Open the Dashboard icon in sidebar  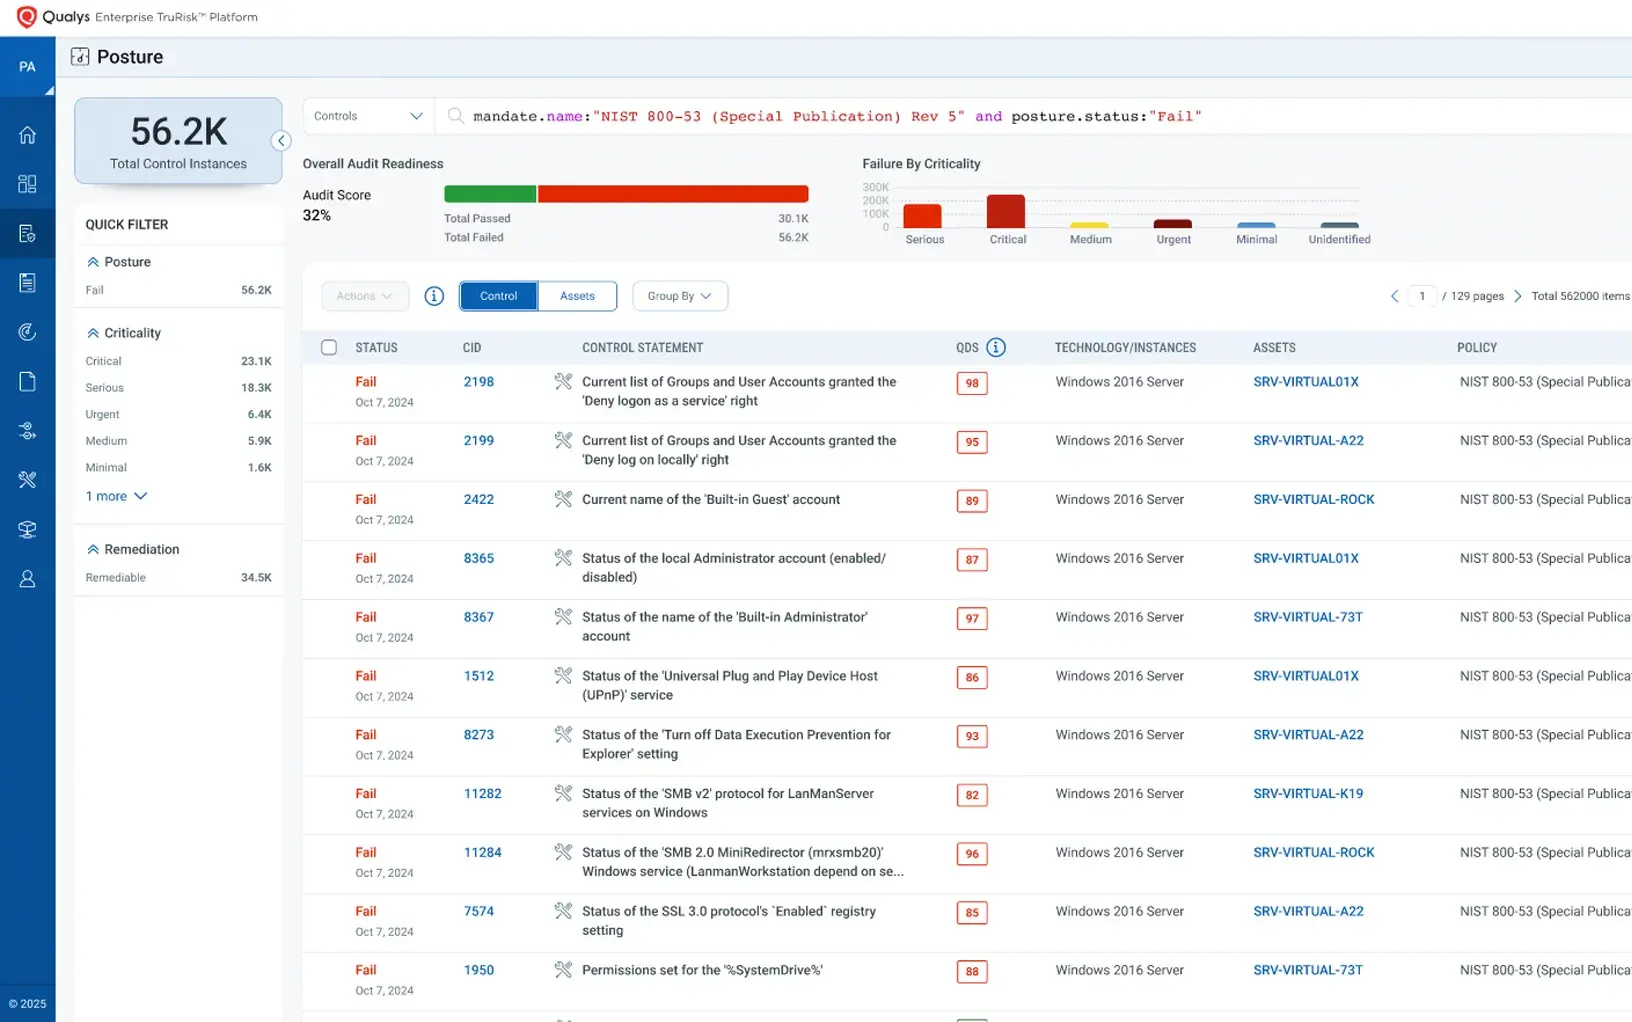click(27, 184)
